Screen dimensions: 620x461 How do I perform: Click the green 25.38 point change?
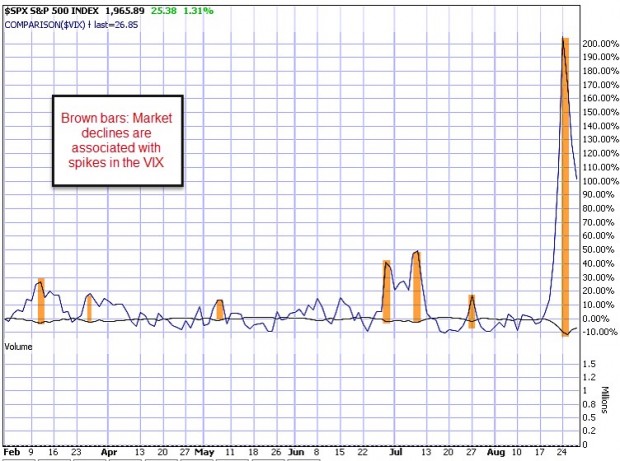tap(164, 11)
